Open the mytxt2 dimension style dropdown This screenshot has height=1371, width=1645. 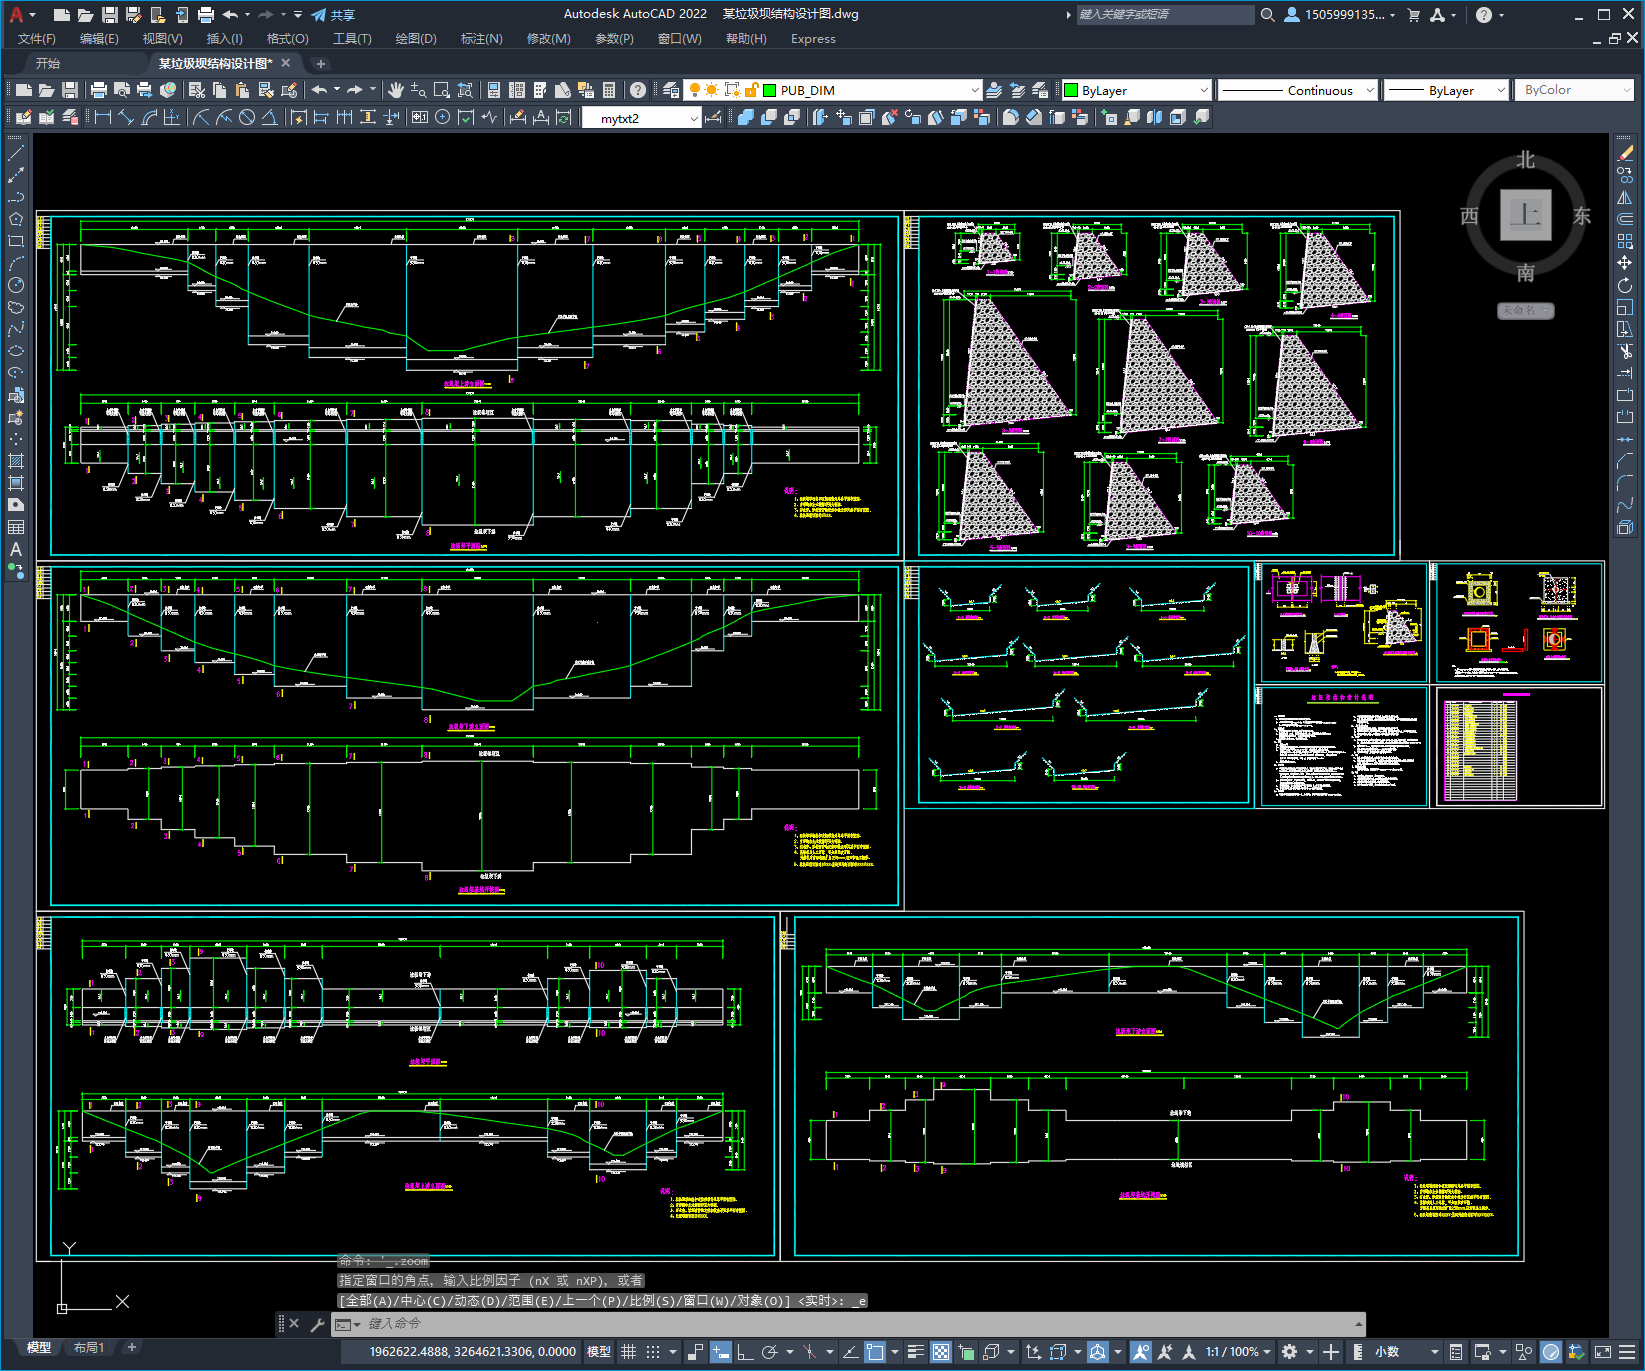640,118
